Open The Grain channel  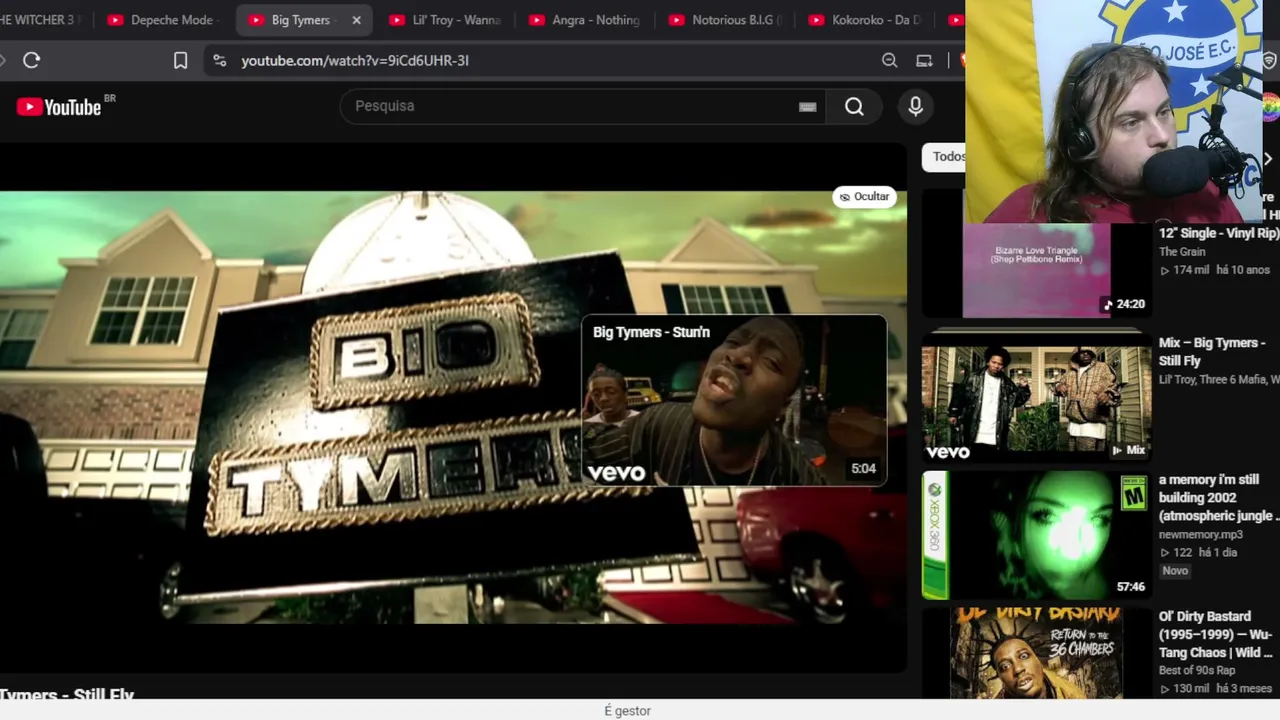[x=1182, y=252]
